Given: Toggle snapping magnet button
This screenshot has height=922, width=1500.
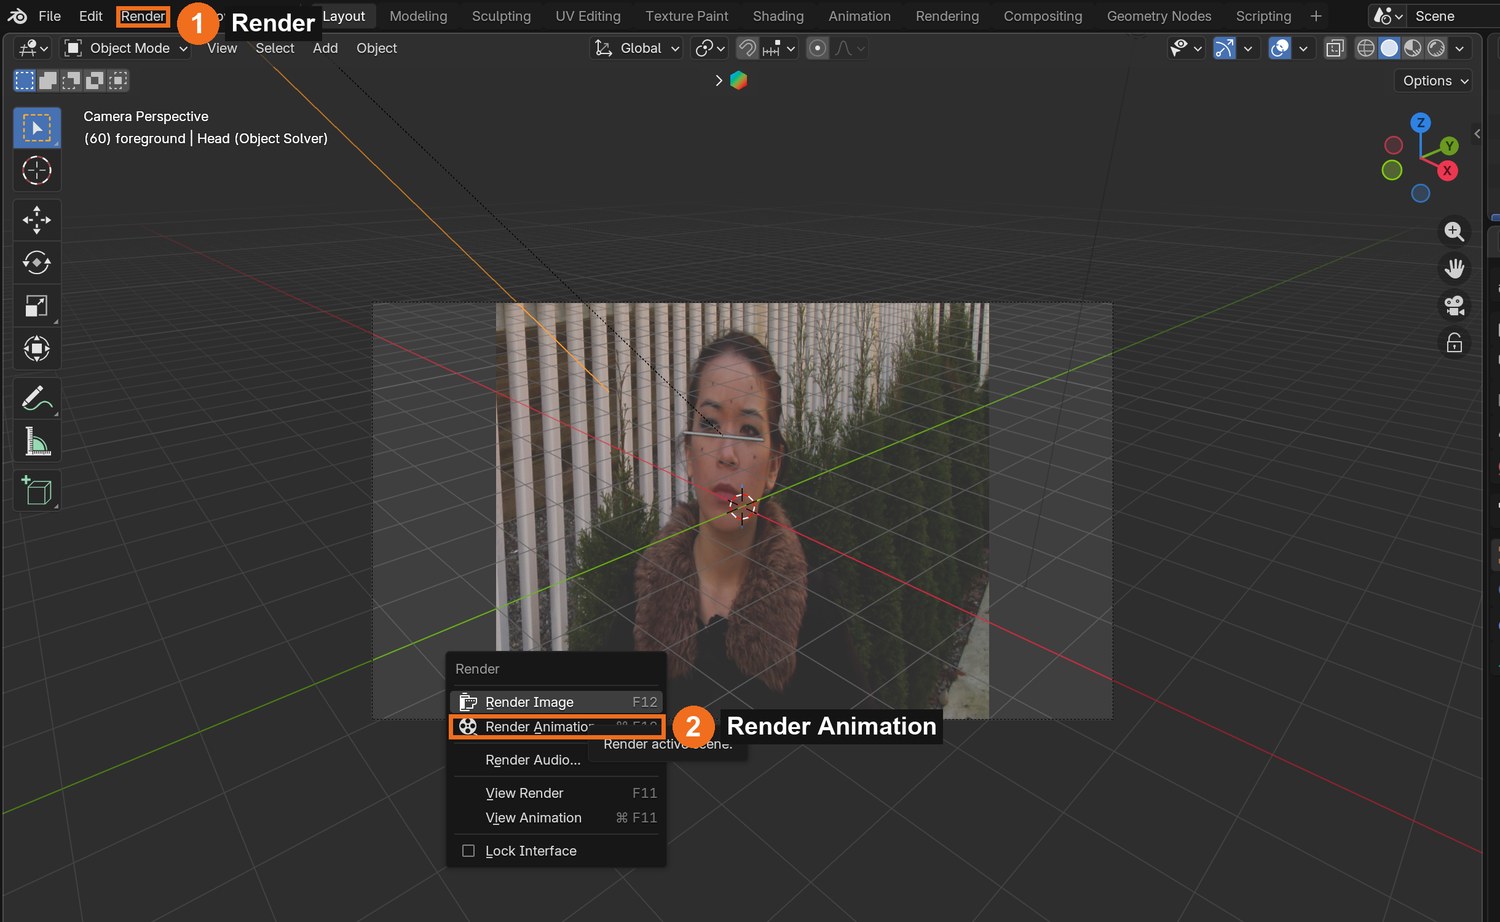Looking at the screenshot, I should (747, 48).
